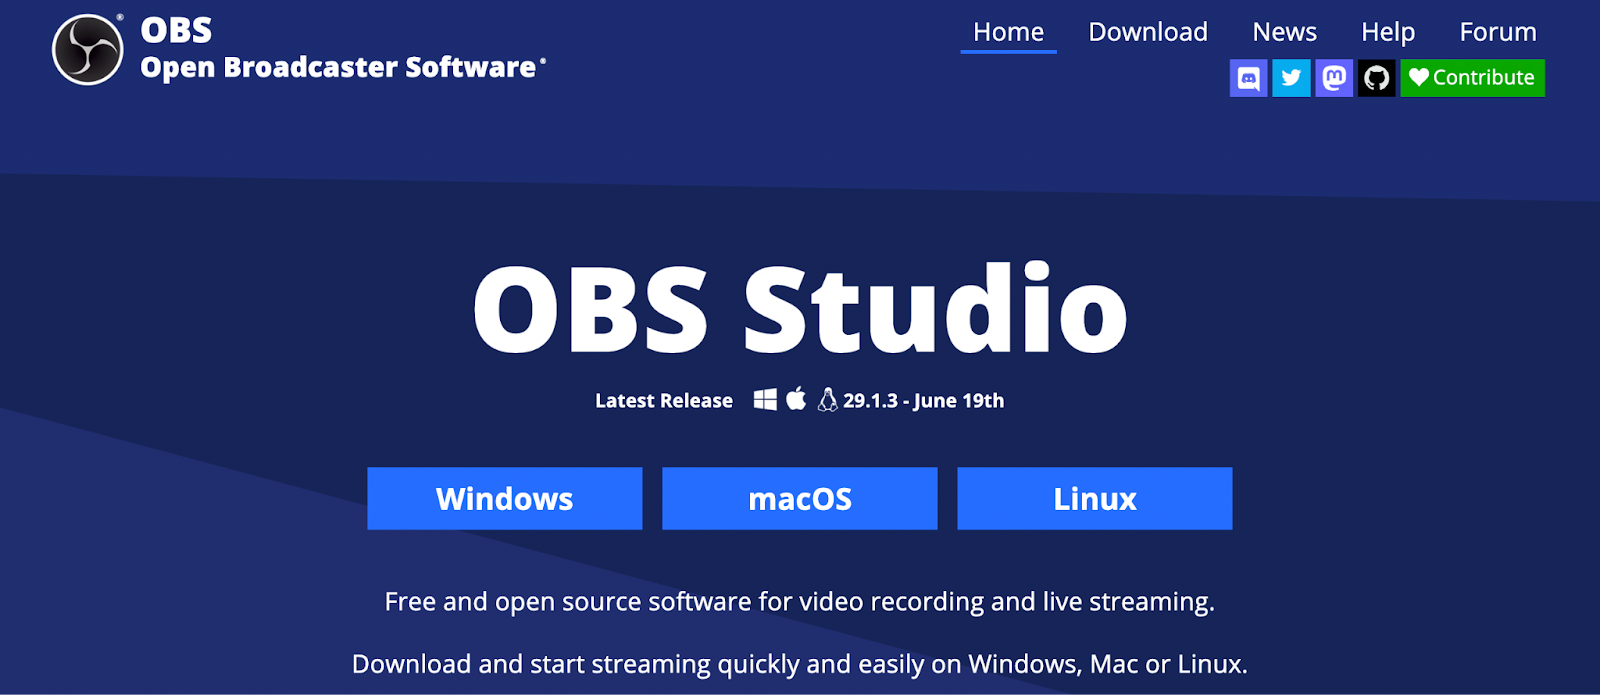Open the Twitter bird icon

point(1291,78)
